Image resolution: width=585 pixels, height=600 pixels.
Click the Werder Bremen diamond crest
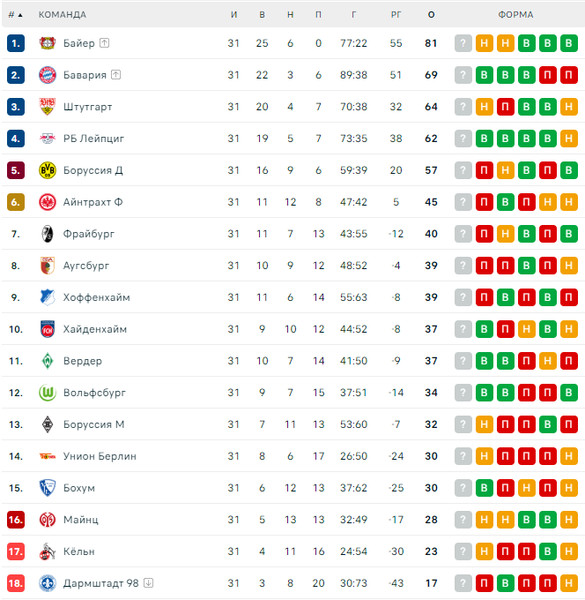tap(47, 361)
